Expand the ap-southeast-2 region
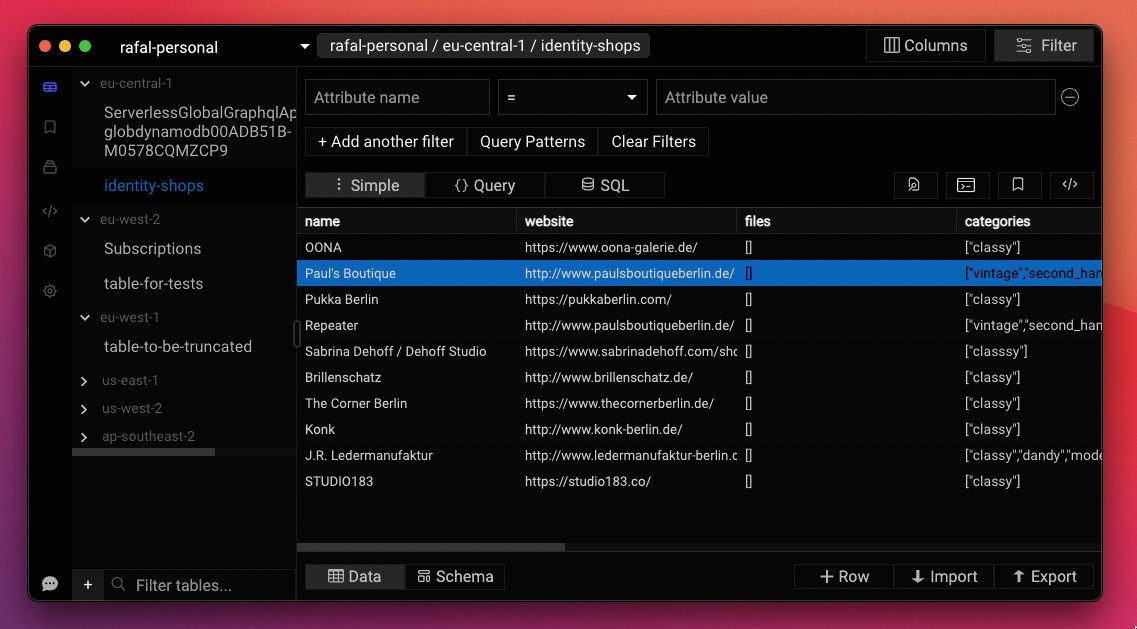Image resolution: width=1137 pixels, height=629 pixels. tap(84, 437)
